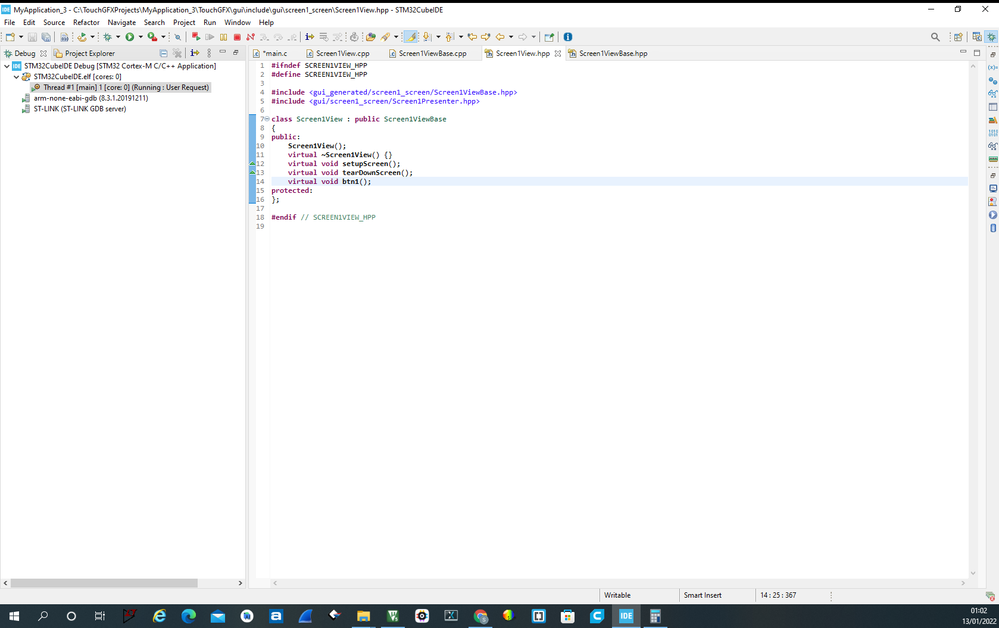Viewport: 999px width, 628px height.
Task: Click the Open Perspective icon
Action: pos(958,37)
